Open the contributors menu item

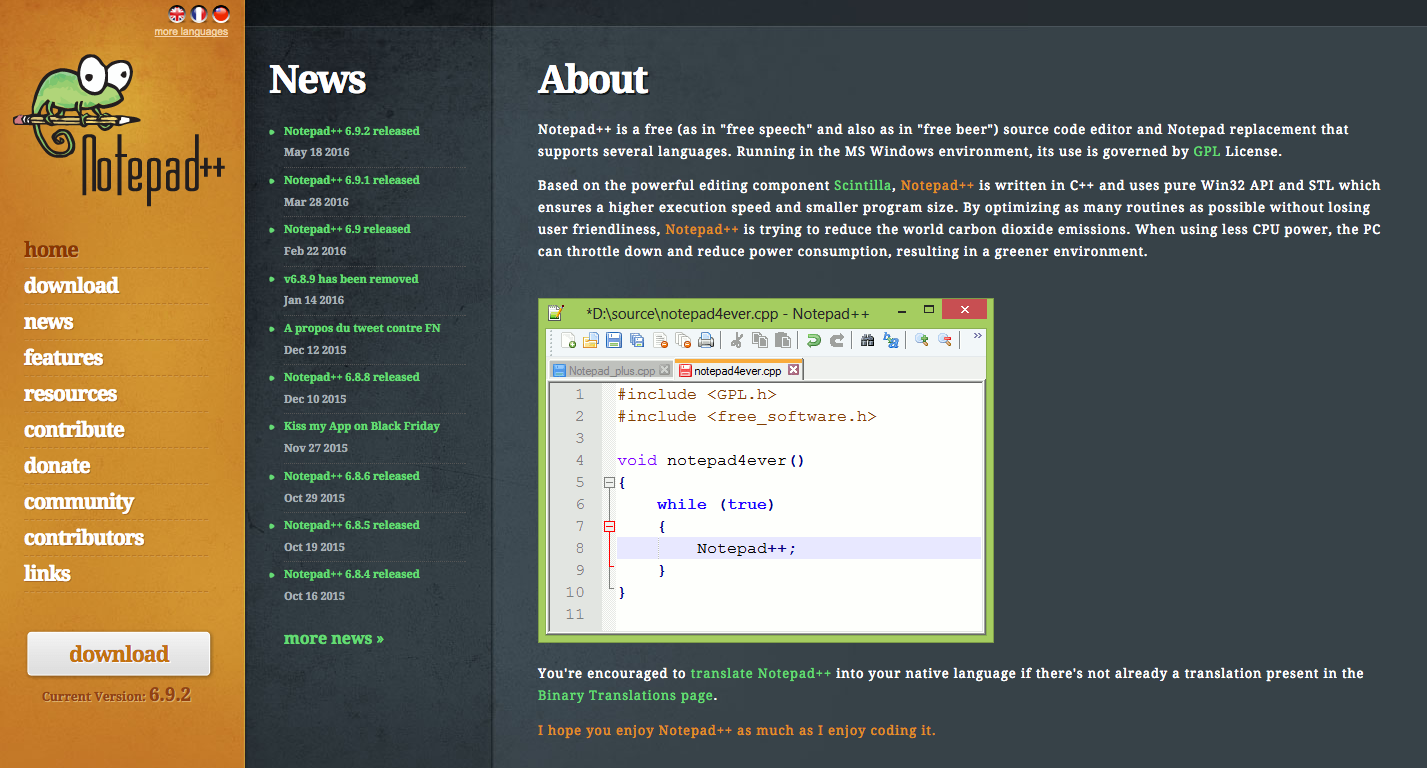pos(84,538)
